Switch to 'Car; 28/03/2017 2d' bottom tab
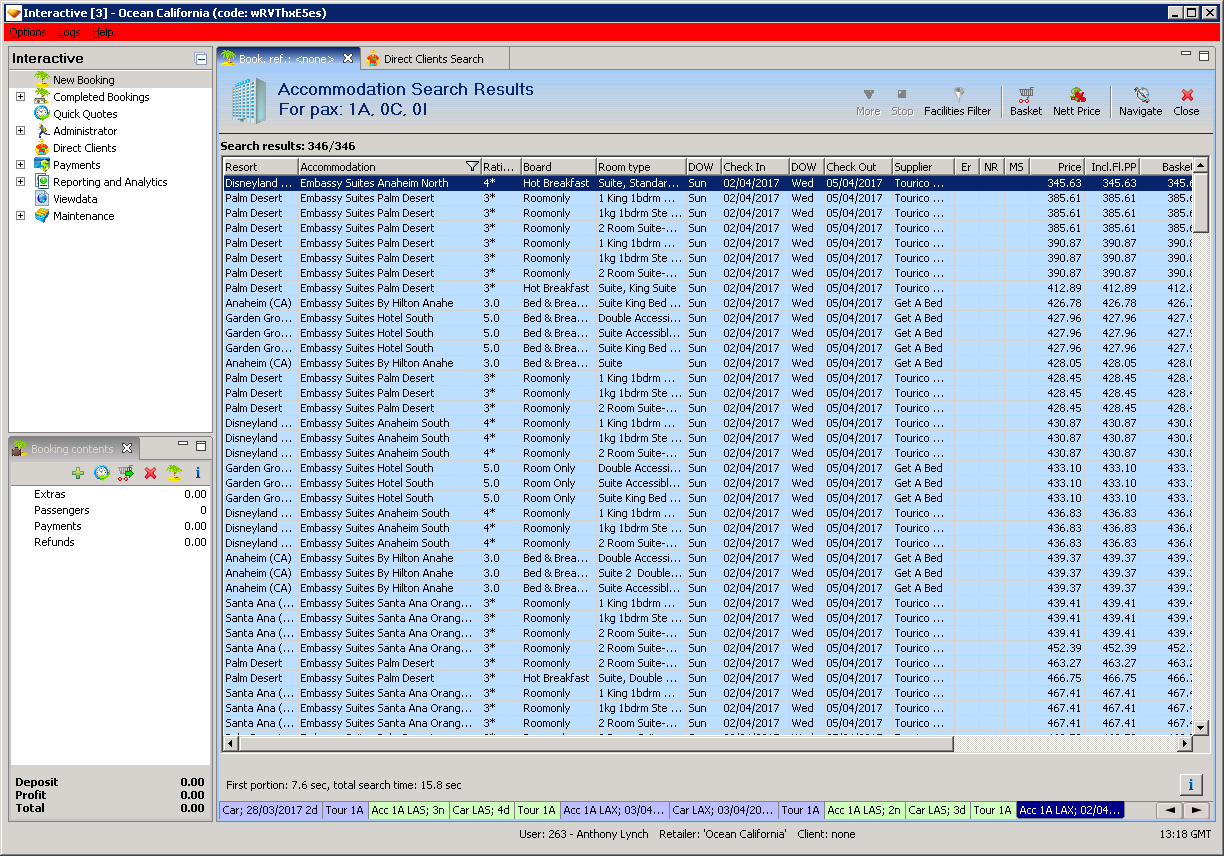The width and height of the screenshot is (1224, 856). pos(269,810)
